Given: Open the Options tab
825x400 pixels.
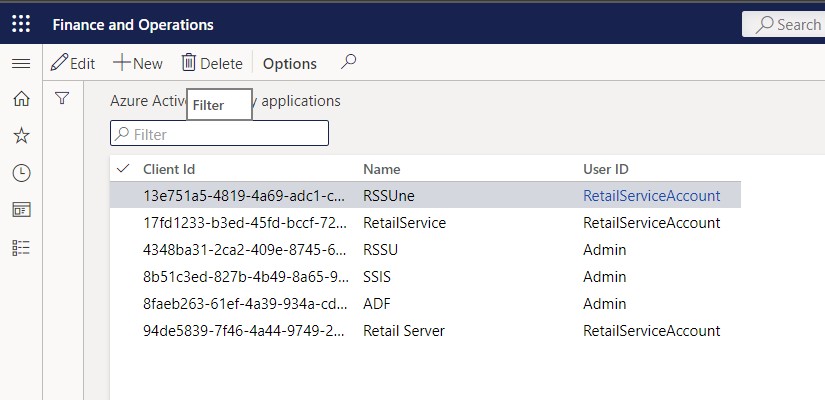Looking at the screenshot, I should [x=290, y=64].
